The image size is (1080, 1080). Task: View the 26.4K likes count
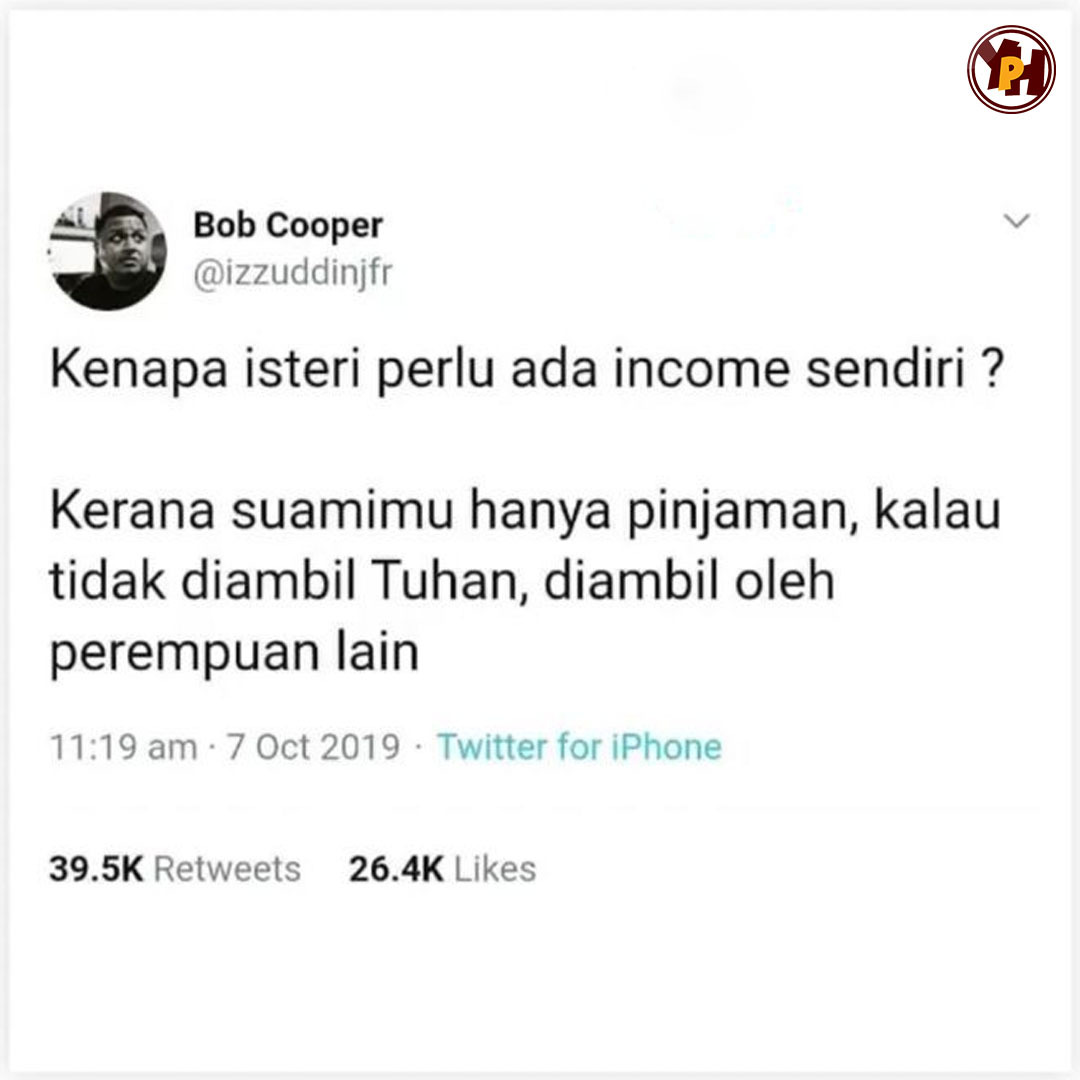pyautogui.click(x=396, y=869)
